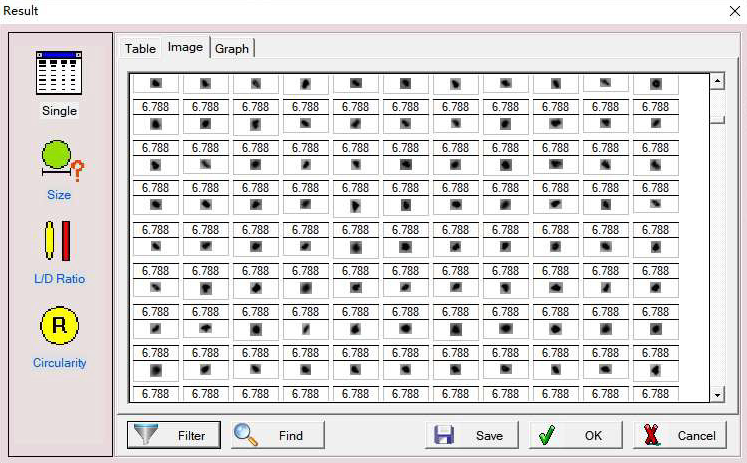Click the L/D Ratio label link
The height and width of the screenshot is (463, 747).
click(60, 279)
